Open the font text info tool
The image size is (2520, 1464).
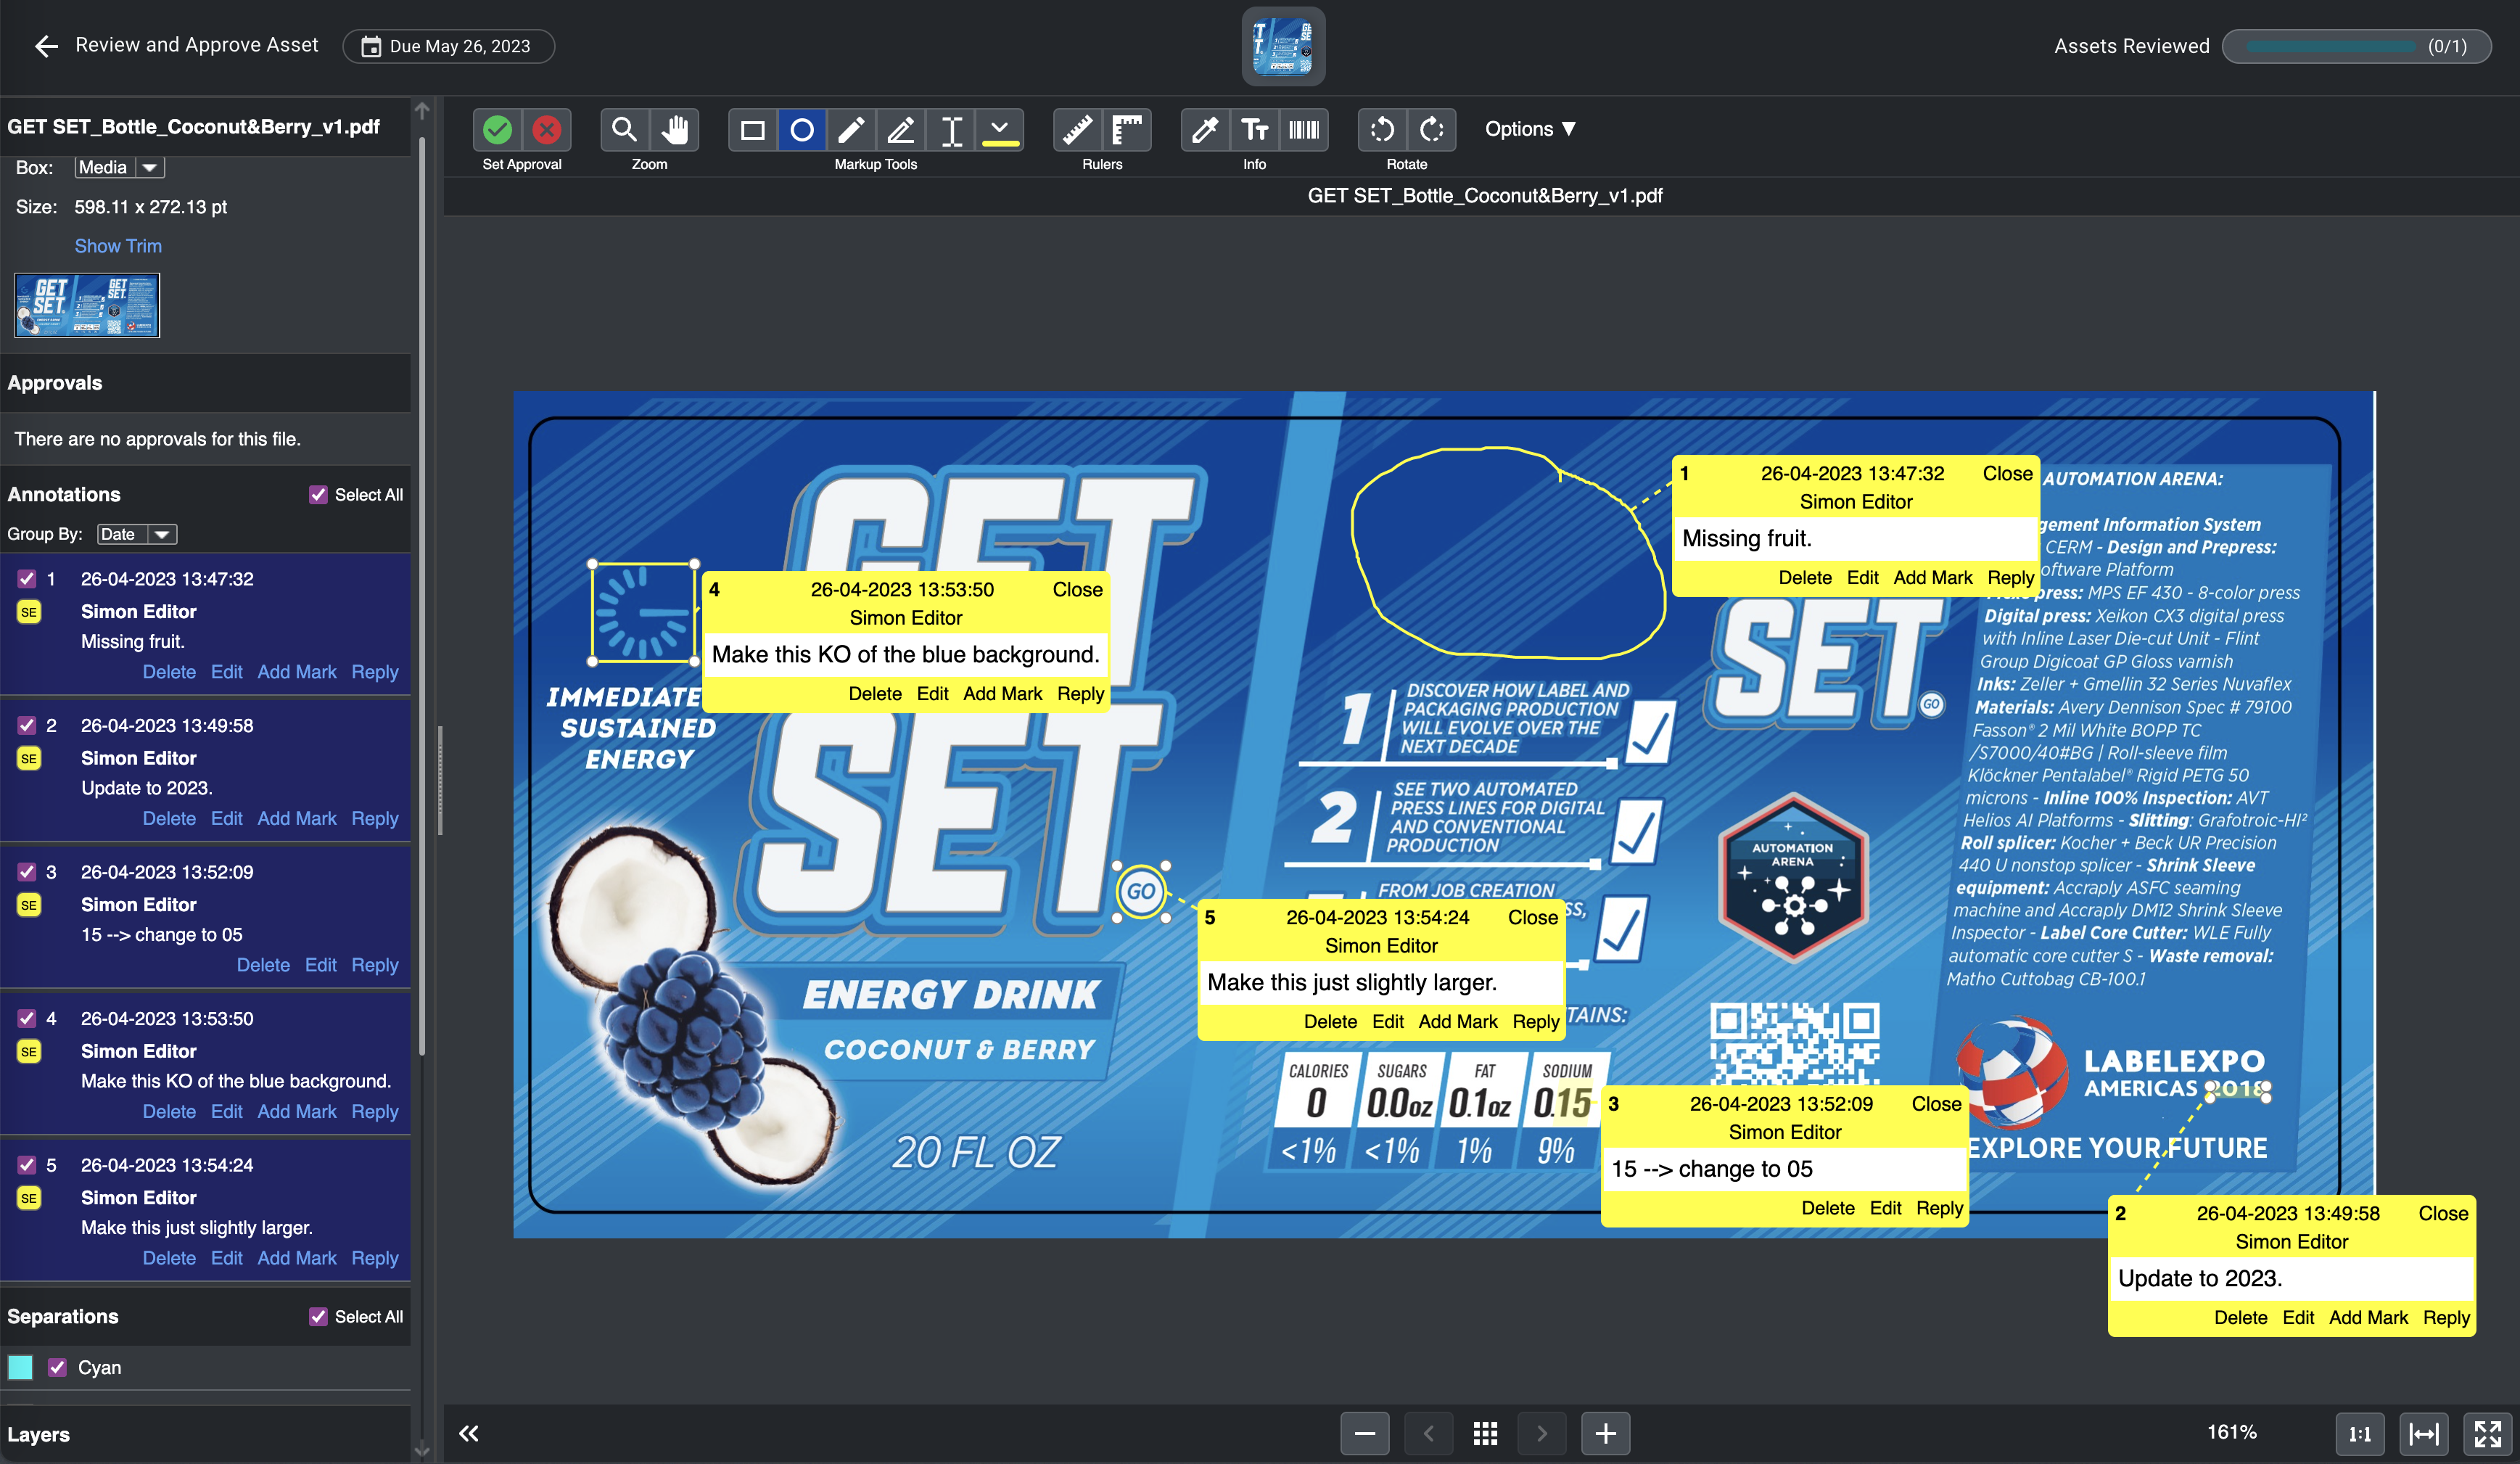pos(1254,129)
